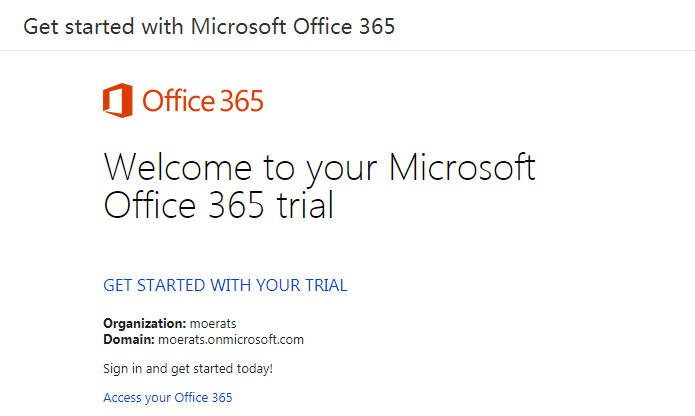Click the word 'trial' in the large heading
This screenshot has height=416, width=695.
coord(305,205)
